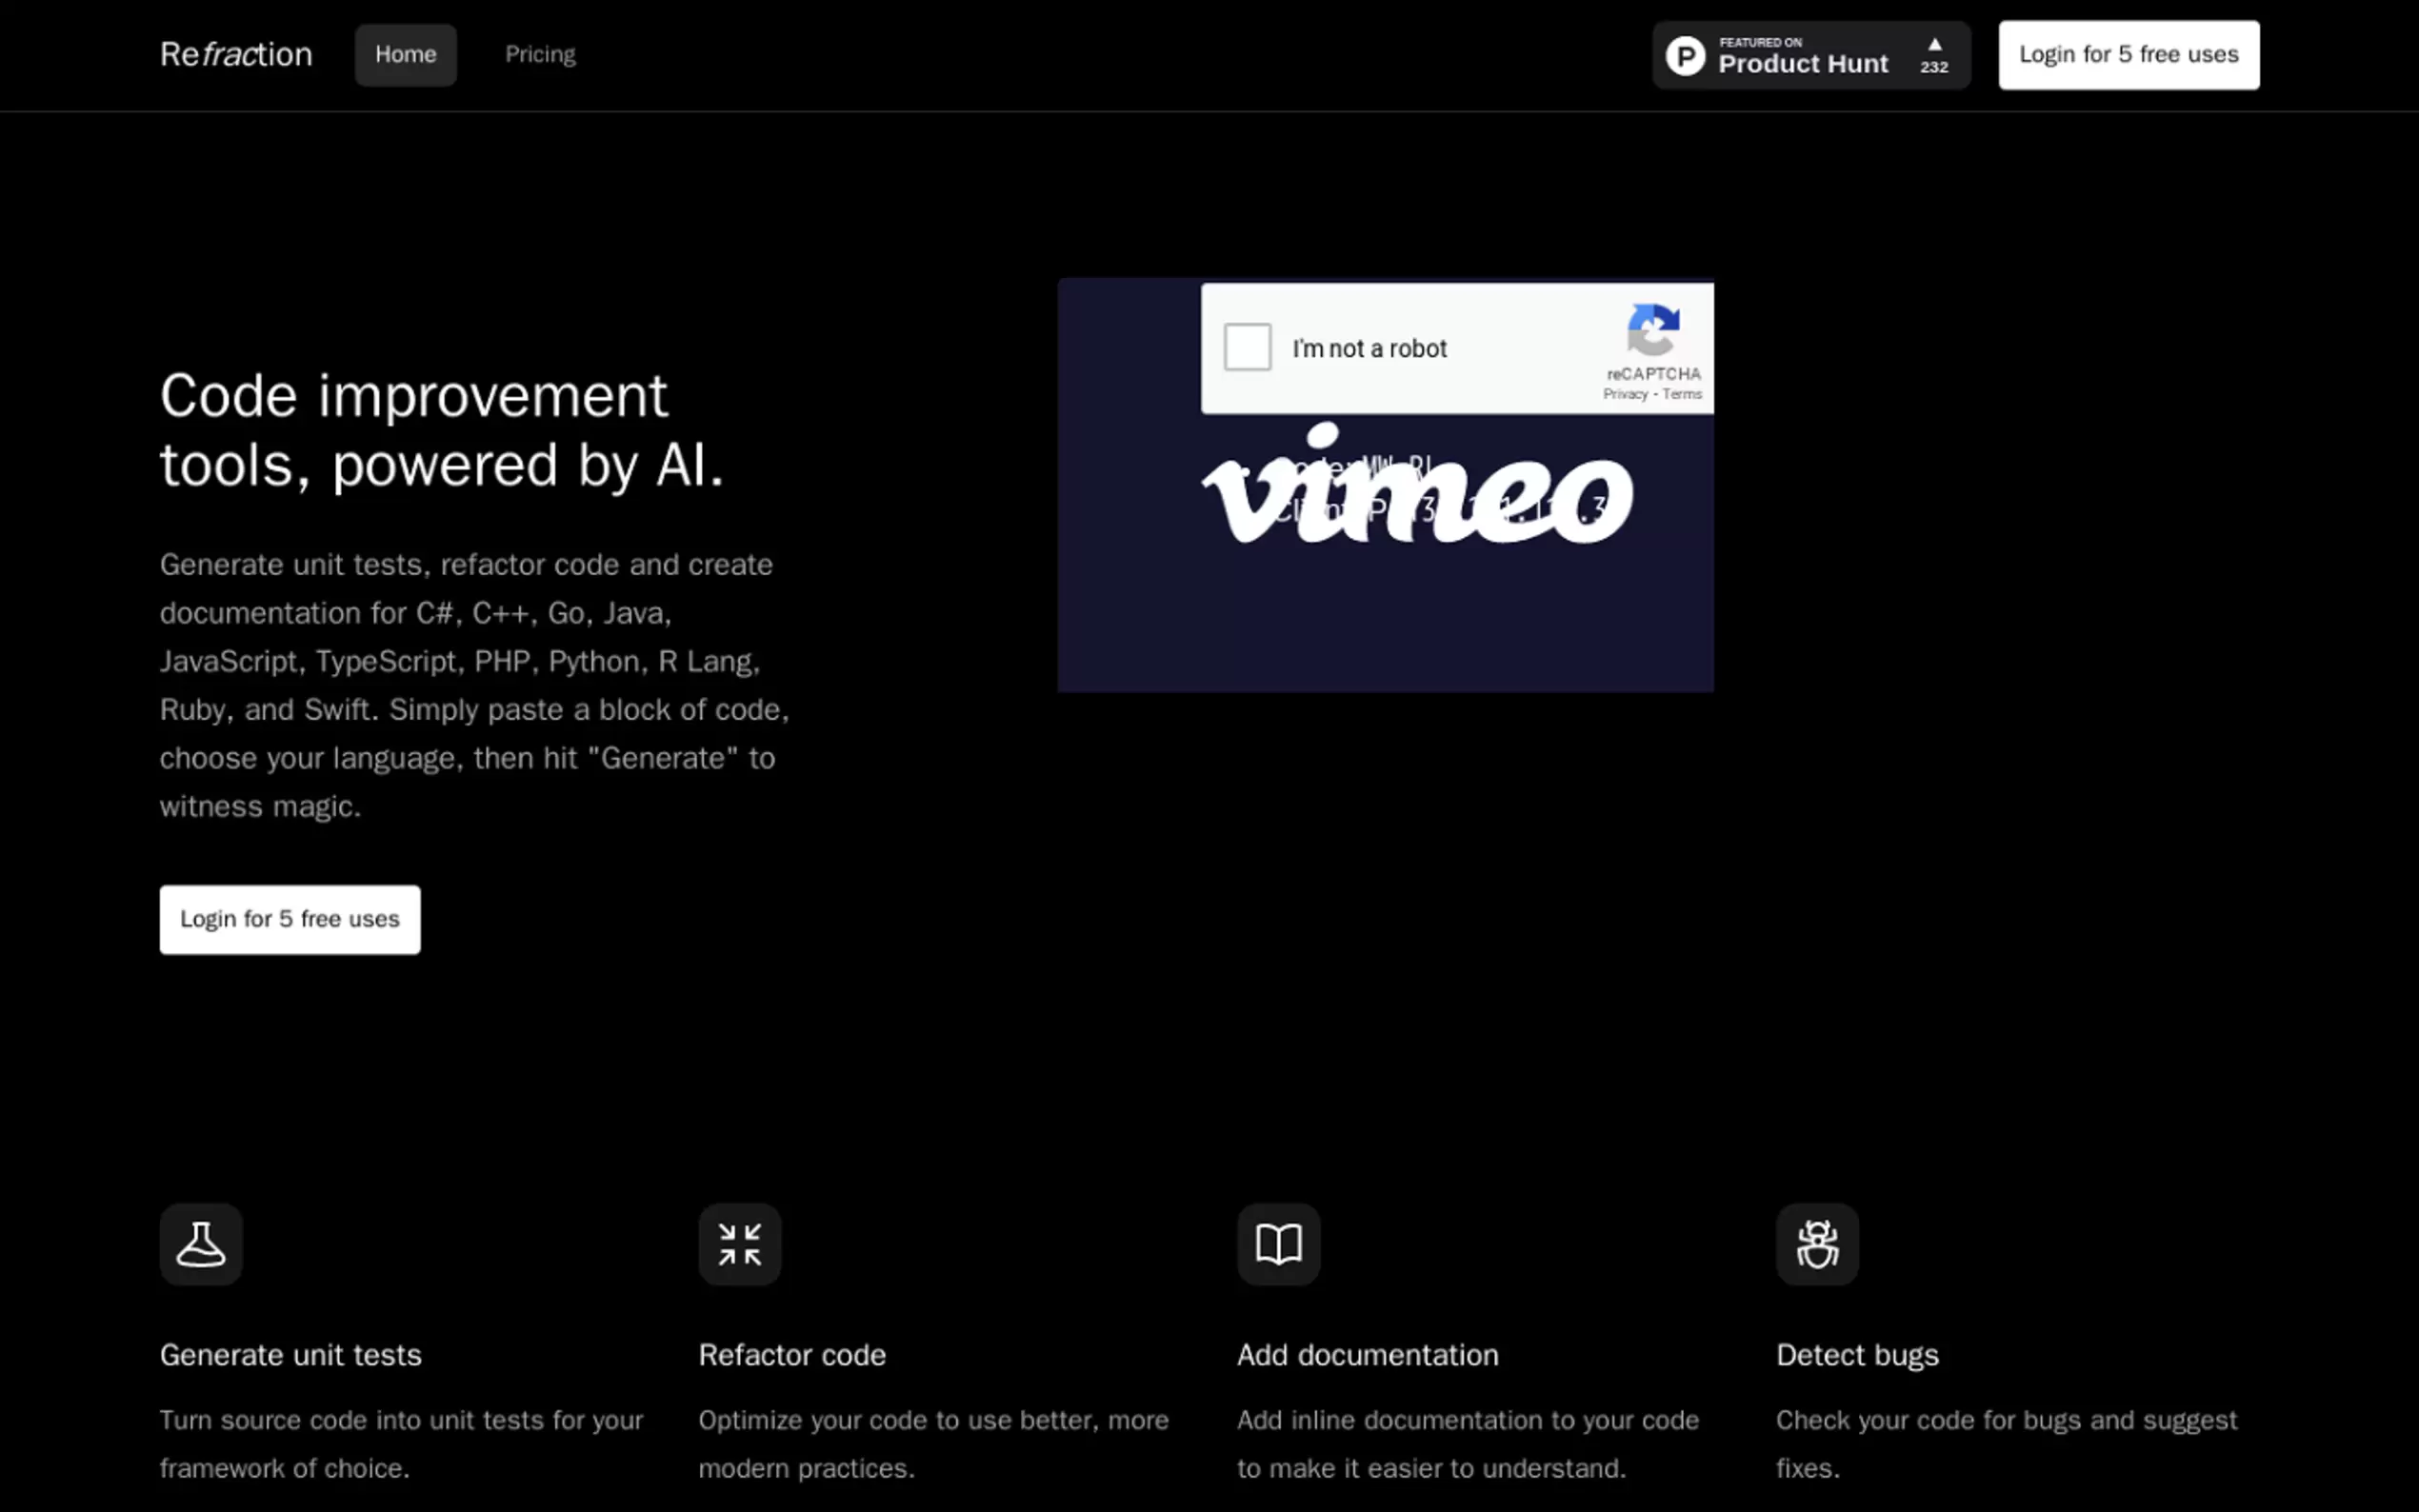This screenshot has width=2419, height=1512.
Task: Click the Product Hunt 'P' logo icon
Action: pos(1685,56)
